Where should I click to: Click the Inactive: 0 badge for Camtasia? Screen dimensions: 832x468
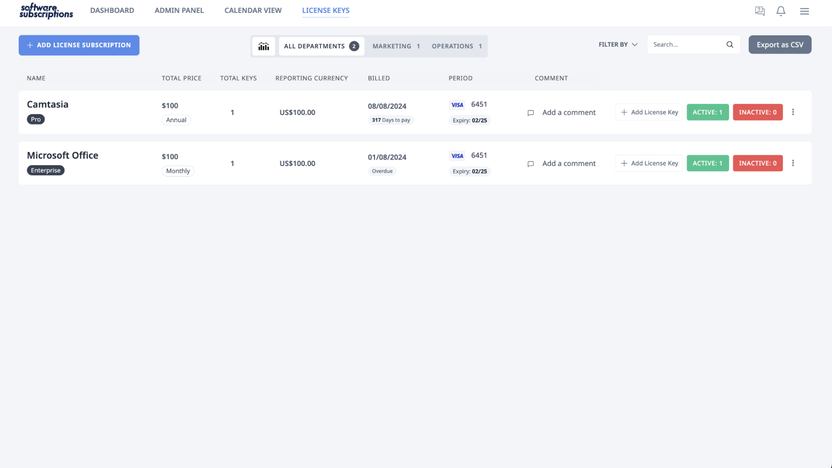tap(757, 112)
